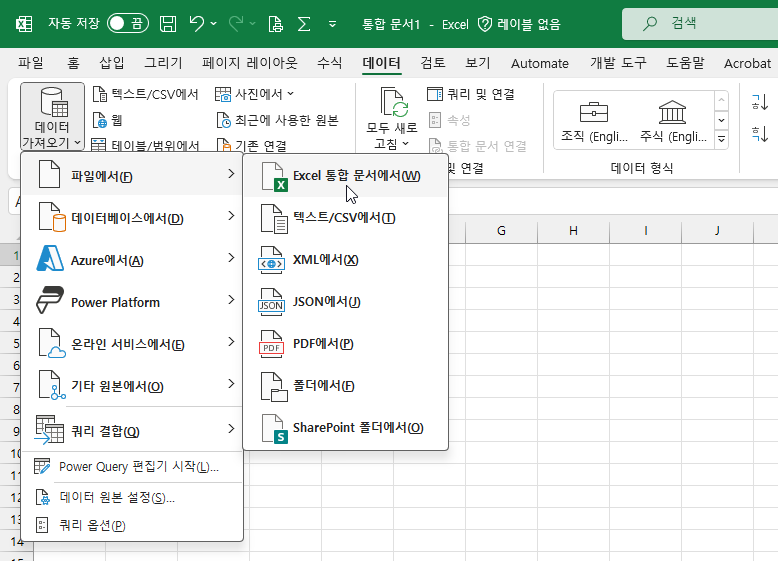Open the 파일에서 submenu item
The height and width of the screenshot is (561, 778).
tap(132, 175)
